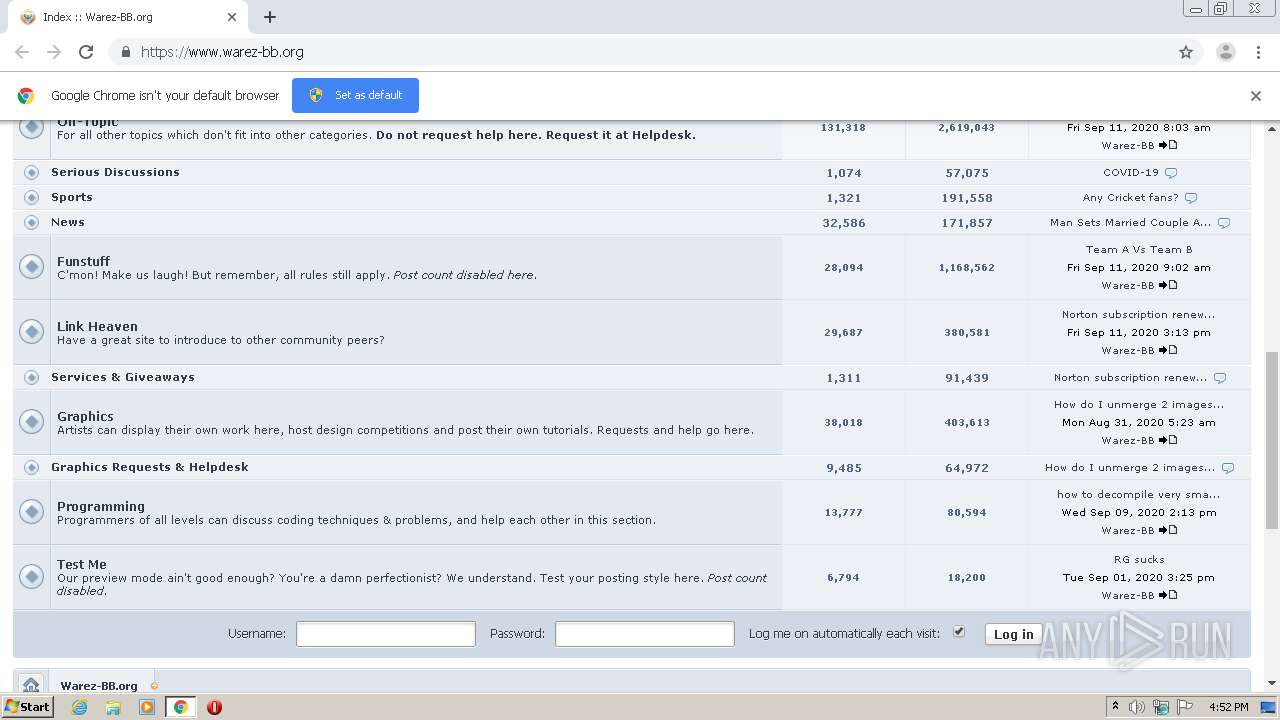Viewport: 1280px width, 720px height.
Task: Click speech bubble next to Any Cricket fans?
Action: point(1191,198)
